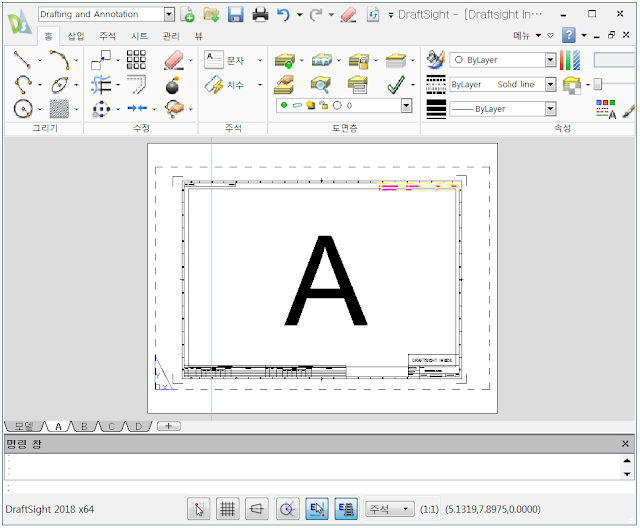Open the Solid line style dropdown
This screenshot has width=640, height=528.
pyautogui.click(x=551, y=84)
